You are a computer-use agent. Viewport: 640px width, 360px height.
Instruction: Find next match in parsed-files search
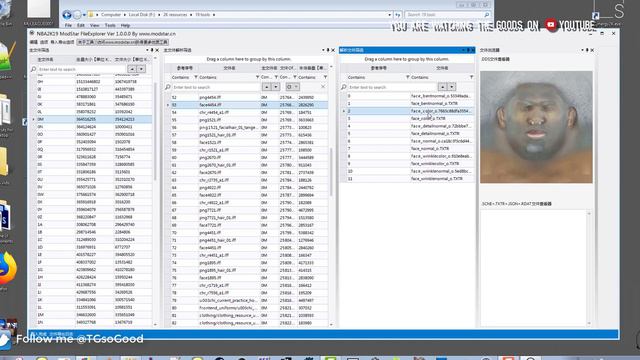(452, 87)
